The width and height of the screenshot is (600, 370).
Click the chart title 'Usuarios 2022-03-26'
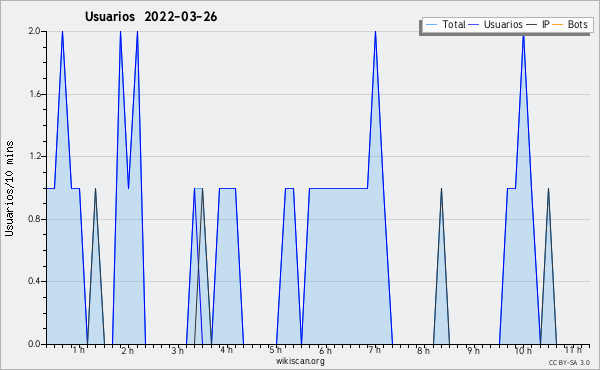point(151,17)
